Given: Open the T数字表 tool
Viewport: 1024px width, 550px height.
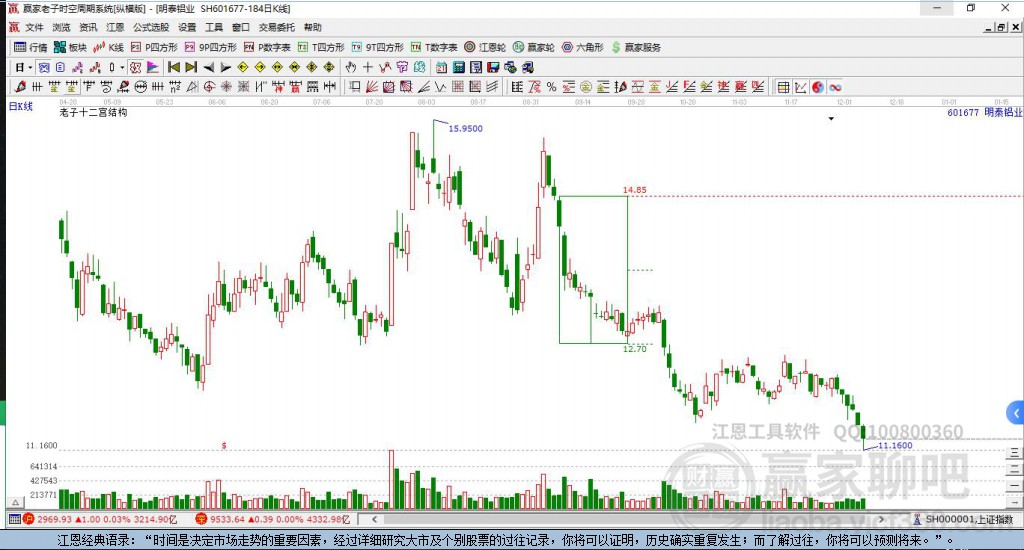Looking at the screenshot, I should (x=434, y=47).
